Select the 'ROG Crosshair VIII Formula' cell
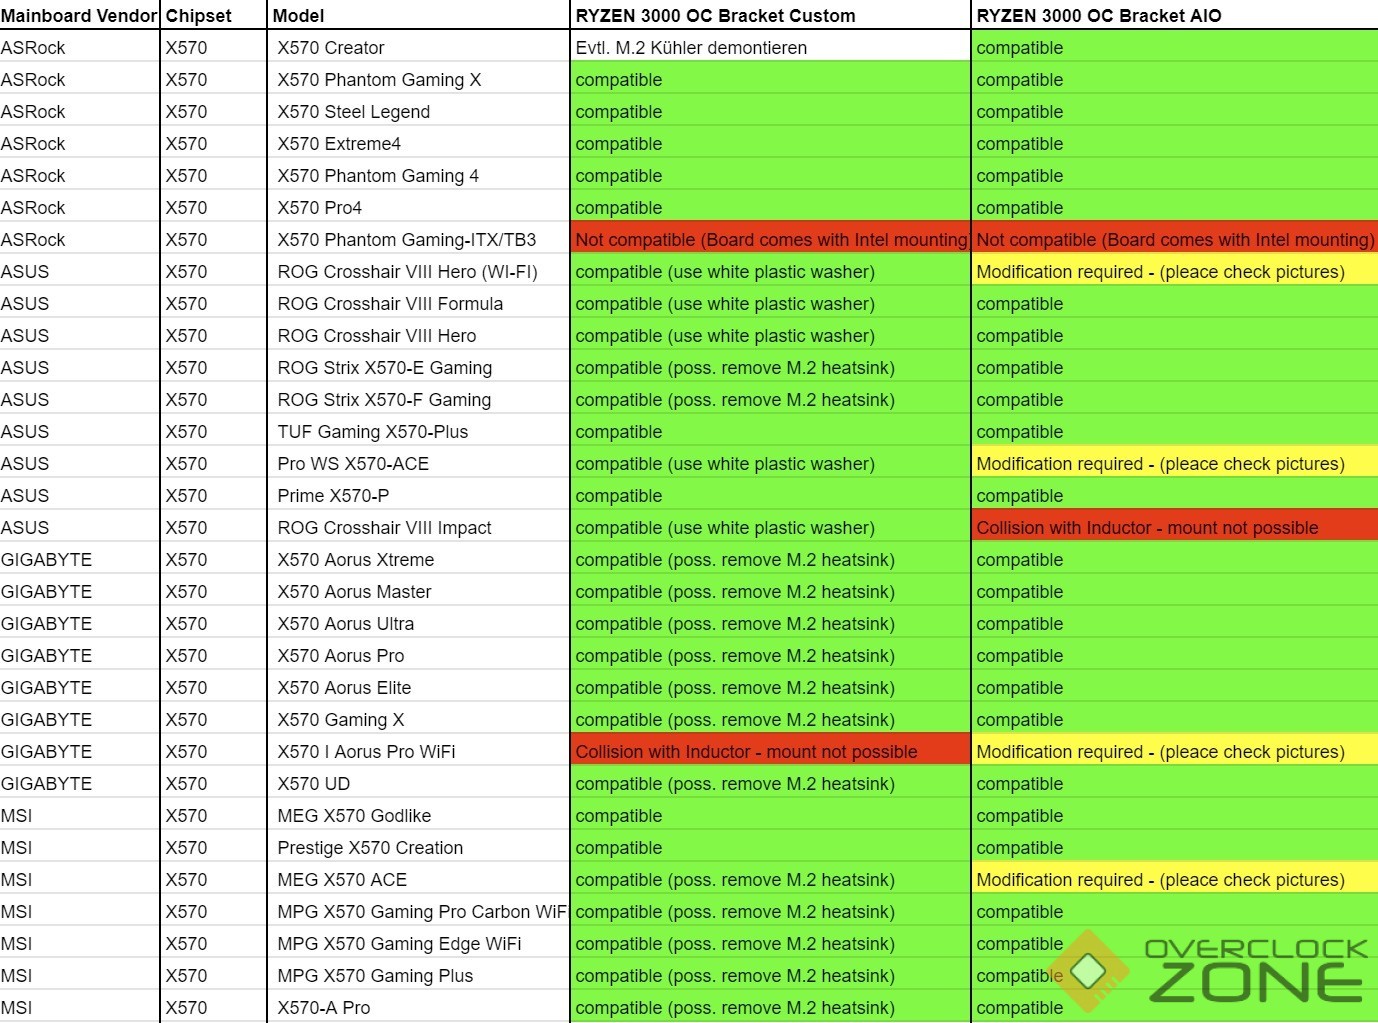1378x1023 pixels. pos(418,303)
